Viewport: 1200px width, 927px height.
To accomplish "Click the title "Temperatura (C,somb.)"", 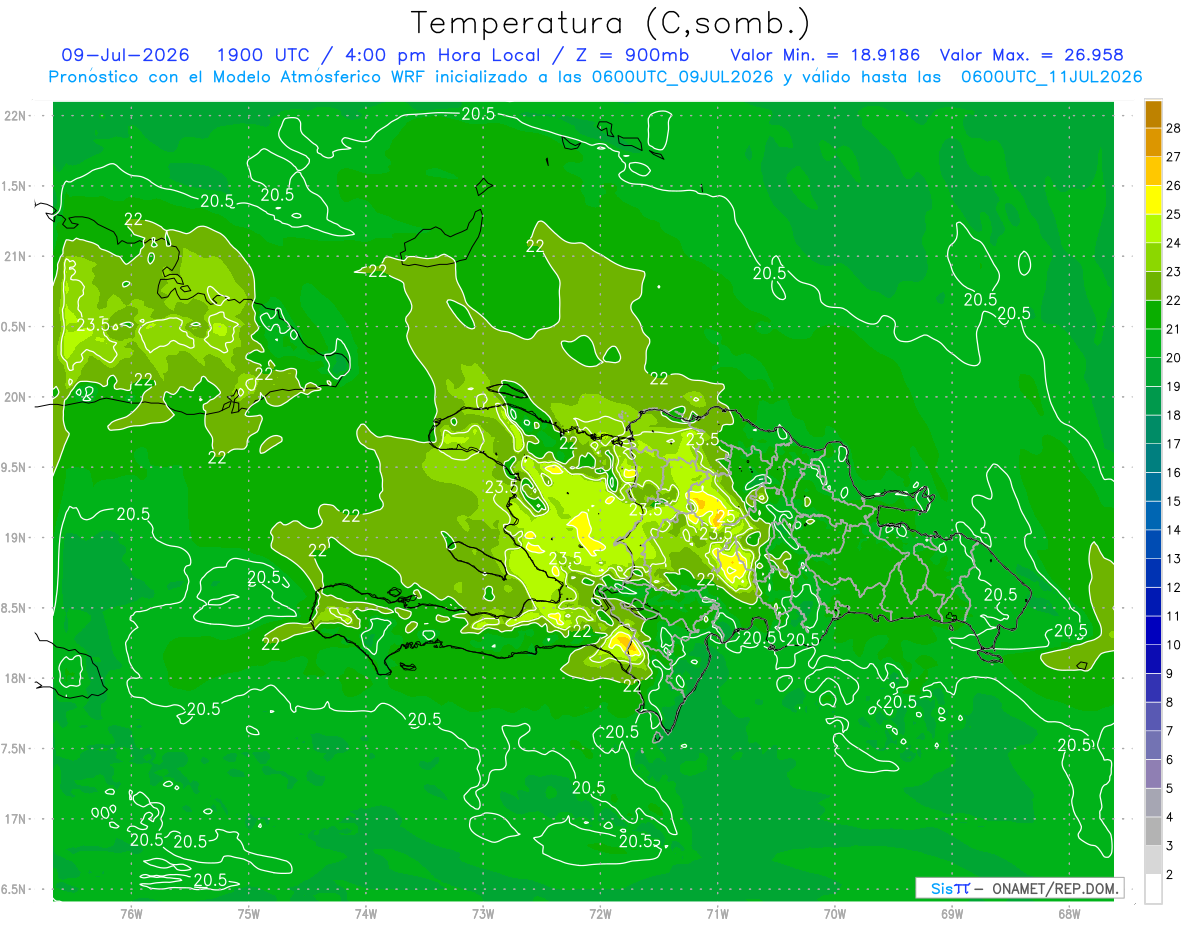I will pyautogui.click(x=611, y=23).
